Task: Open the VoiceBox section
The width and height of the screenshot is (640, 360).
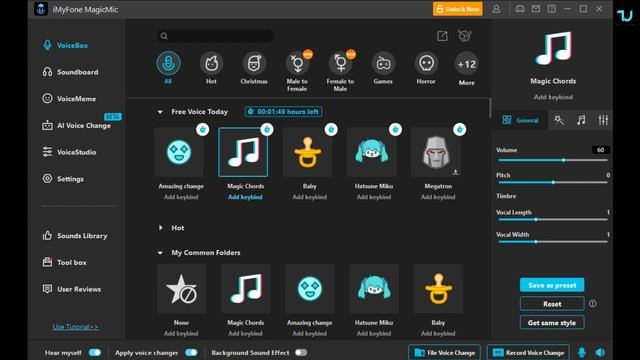Action: [65, 45]
